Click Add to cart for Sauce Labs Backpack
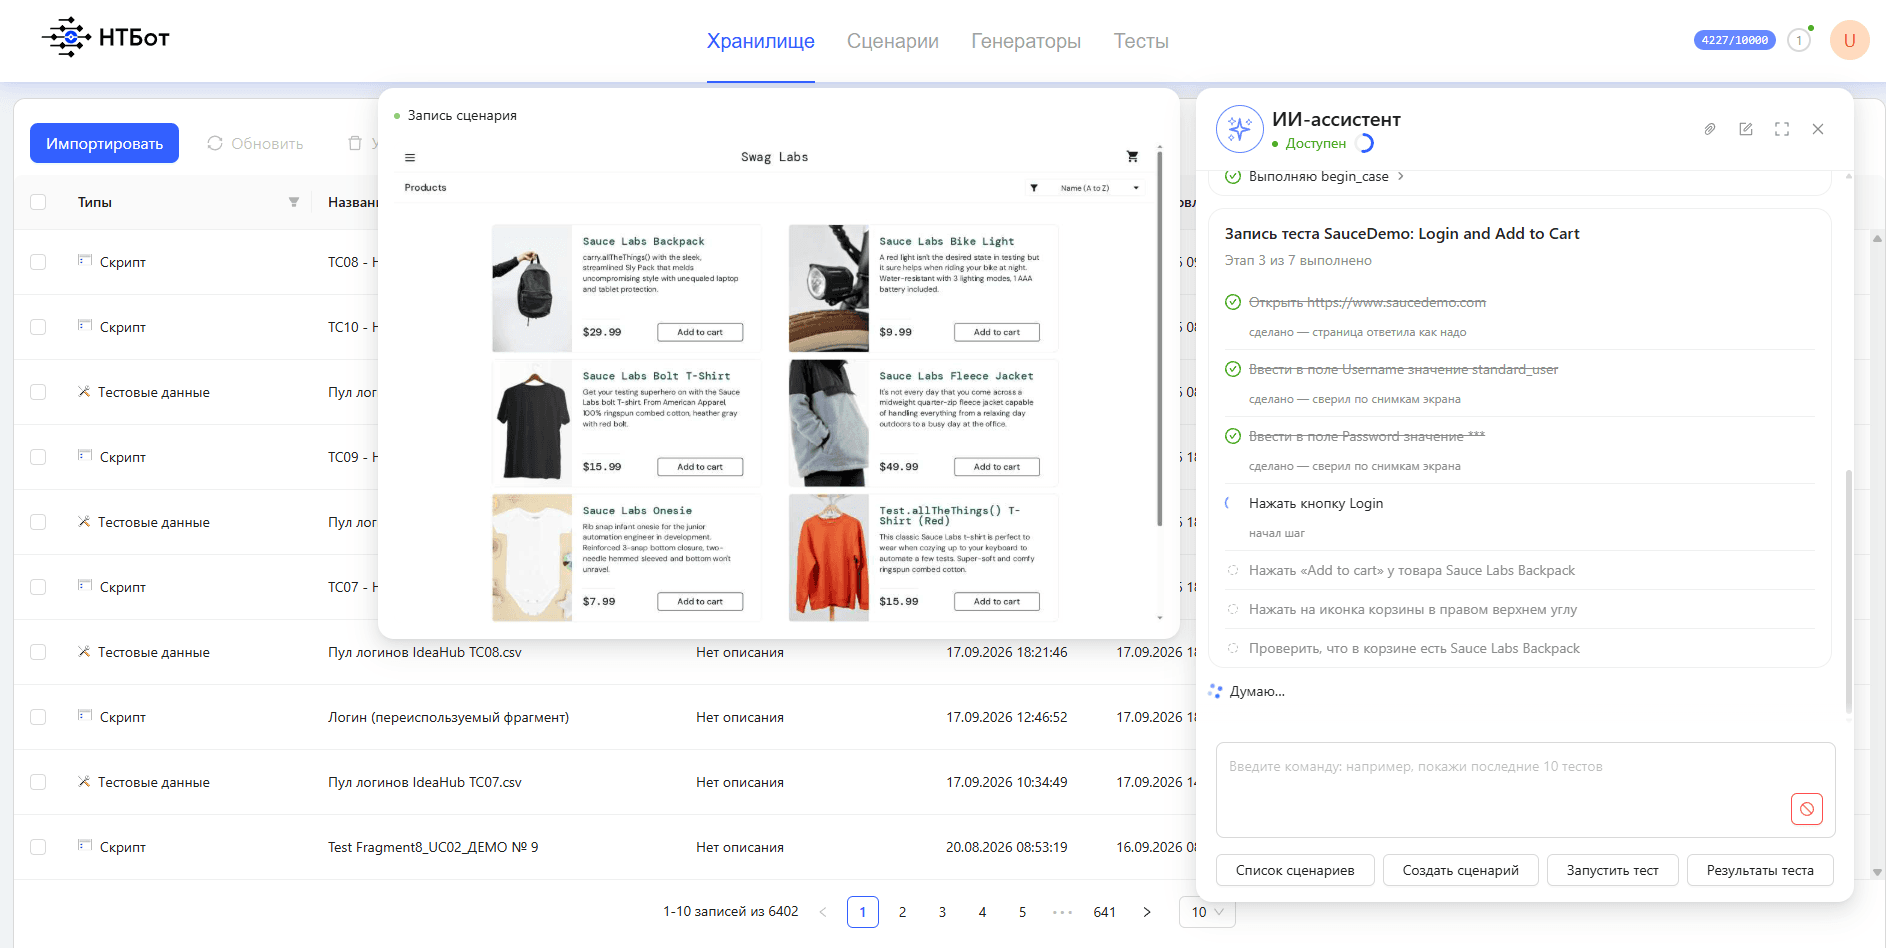The image size is (1886, 948). (x=700, y=332)
